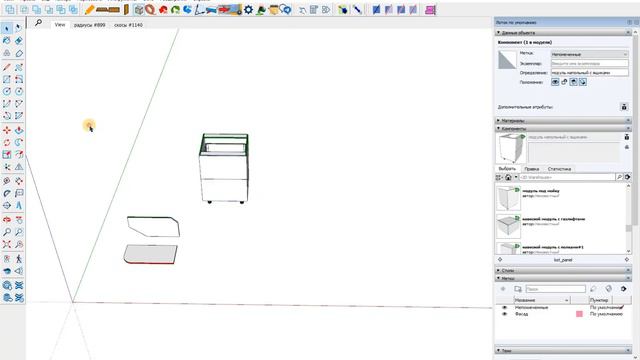Open the Название column sort dropdown

pos(567,300)
